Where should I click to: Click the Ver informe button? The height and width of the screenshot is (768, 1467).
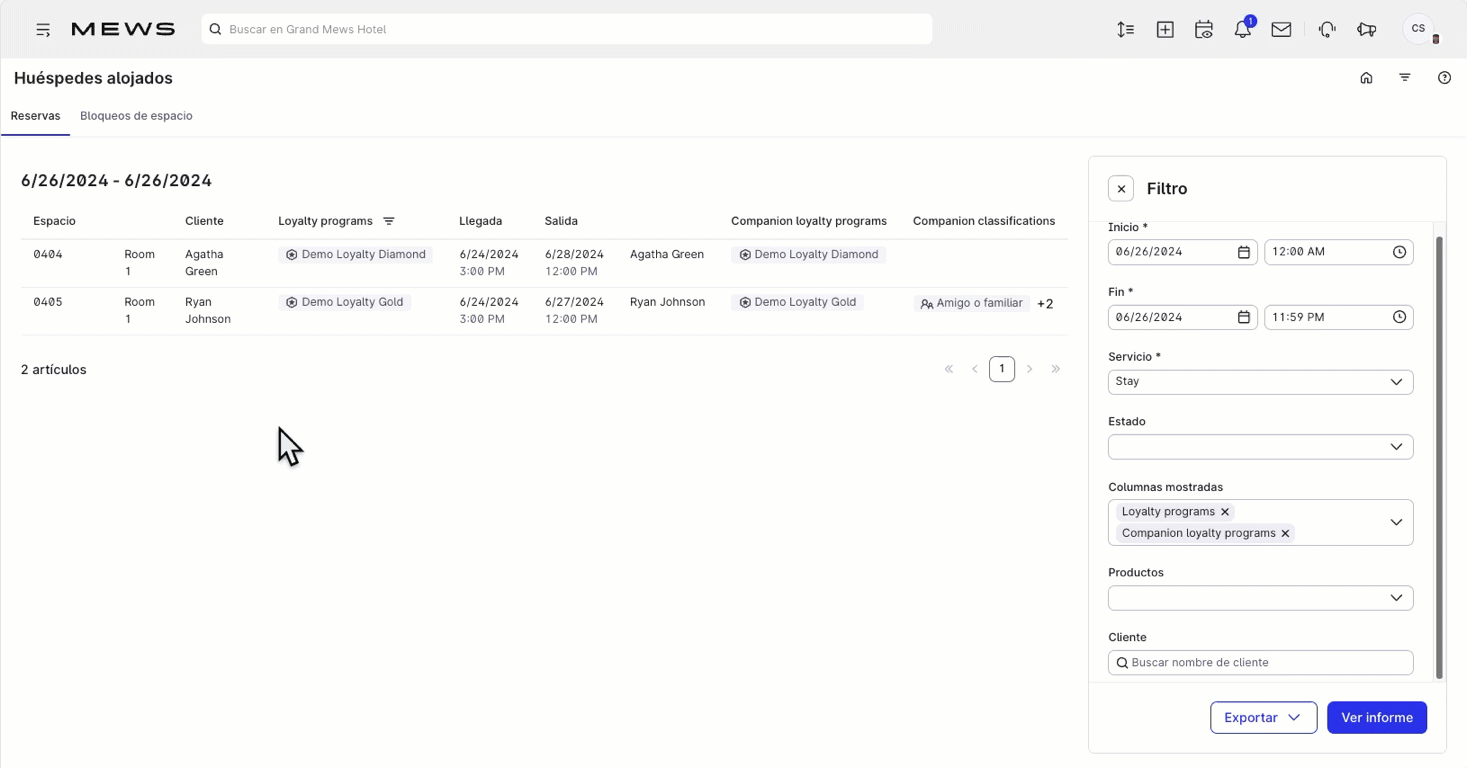(x=1376, y=718)
